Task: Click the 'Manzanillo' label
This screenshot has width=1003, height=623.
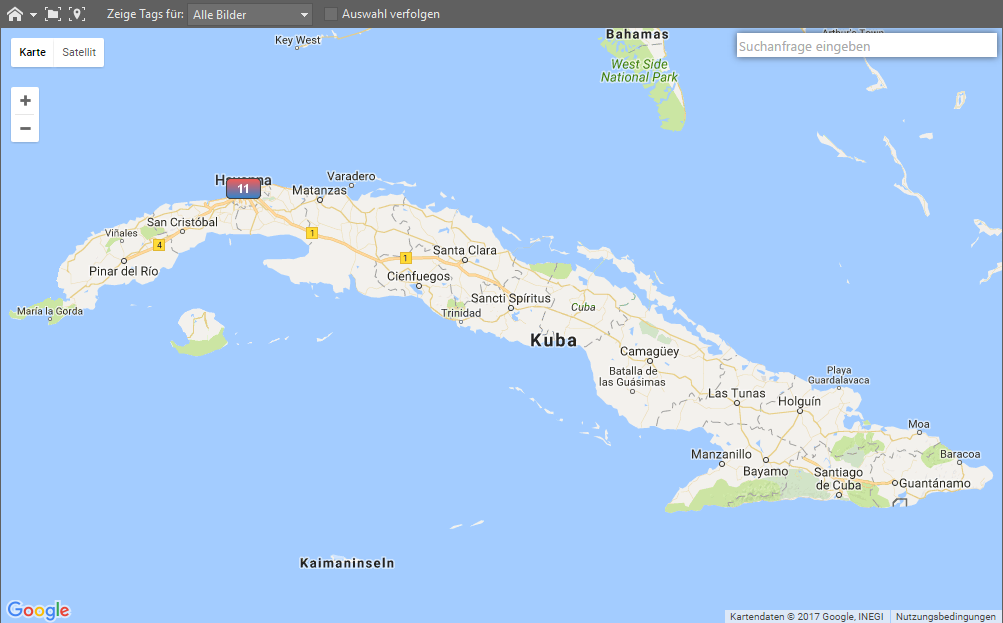Action: coord(722,454)
